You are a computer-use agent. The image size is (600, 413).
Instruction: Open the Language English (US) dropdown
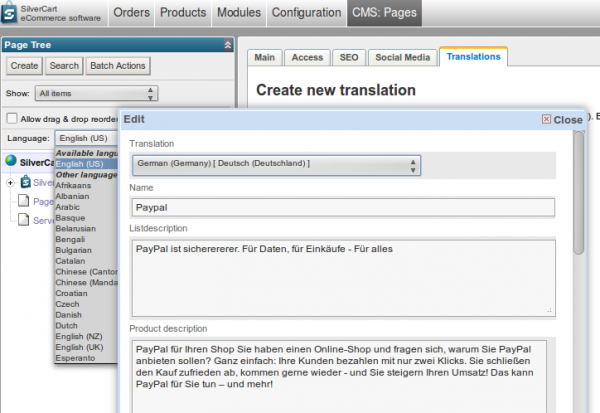[x=86, y=138]
